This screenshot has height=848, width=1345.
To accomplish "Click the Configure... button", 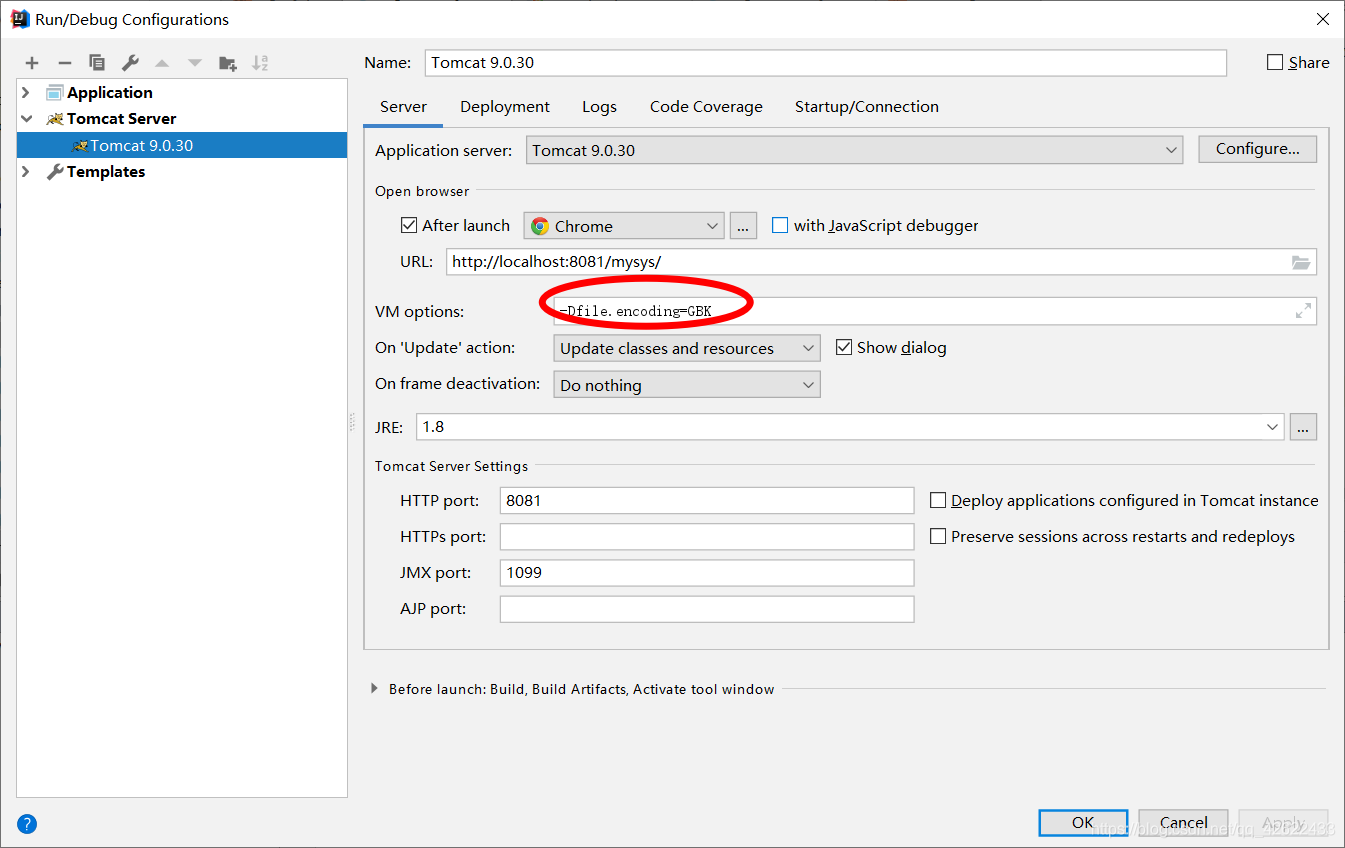I will 1258,149.
